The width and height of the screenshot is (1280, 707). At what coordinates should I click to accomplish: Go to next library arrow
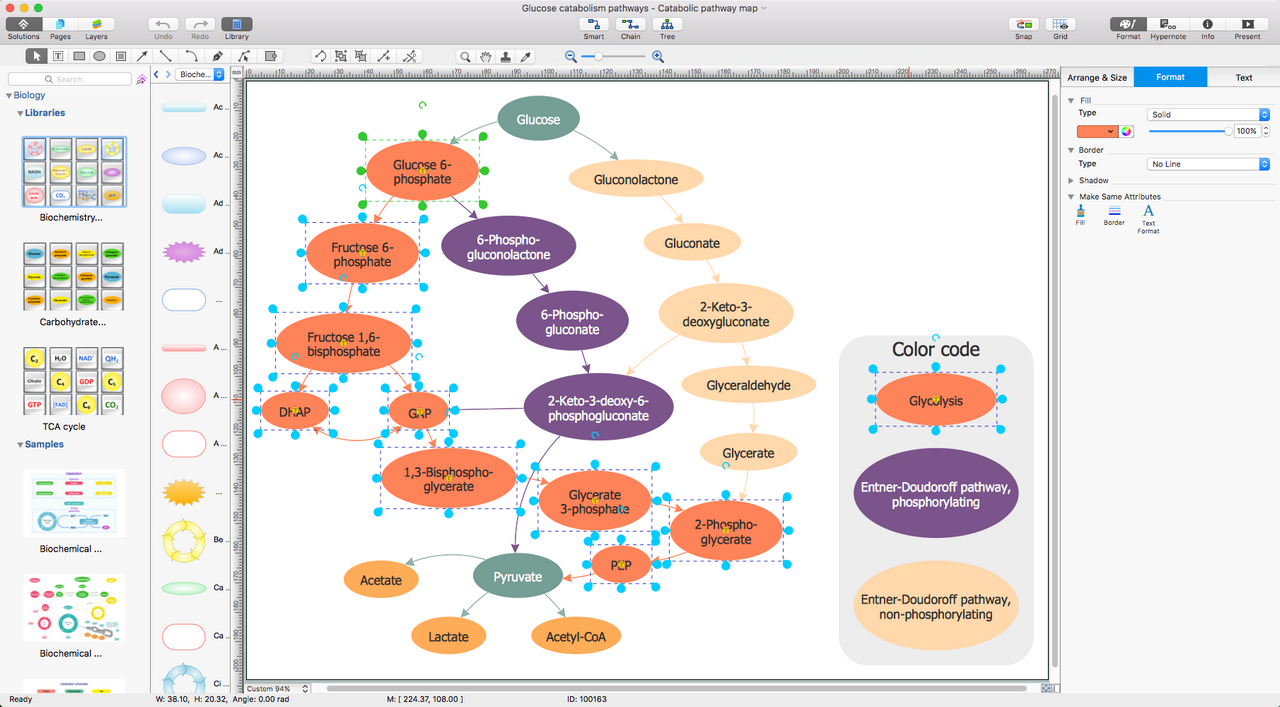168,75
